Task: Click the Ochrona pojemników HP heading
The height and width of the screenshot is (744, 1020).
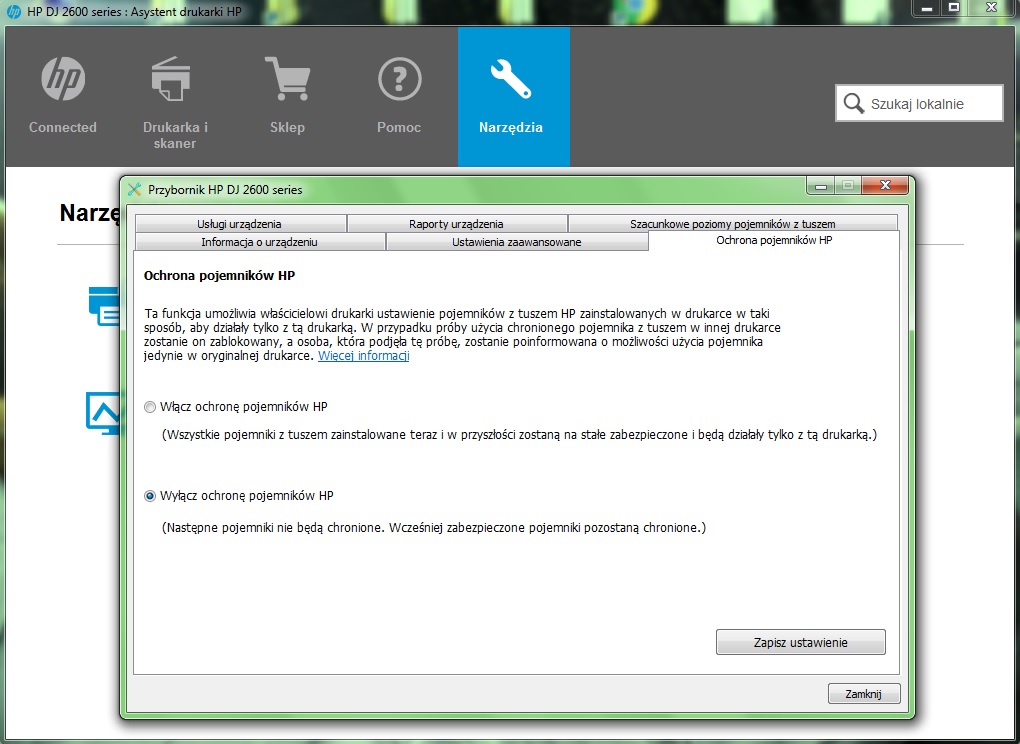Action: click(219, 276)
